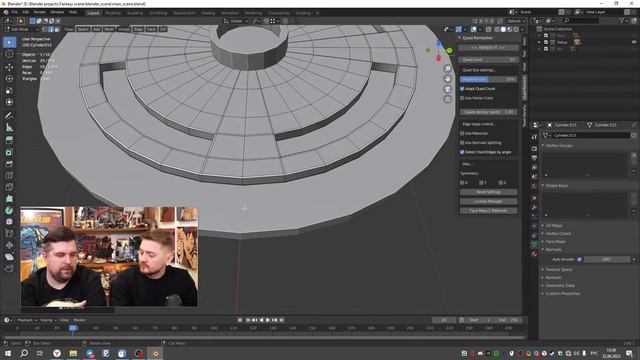Expand Quad Size settings section

coord(479,70)
